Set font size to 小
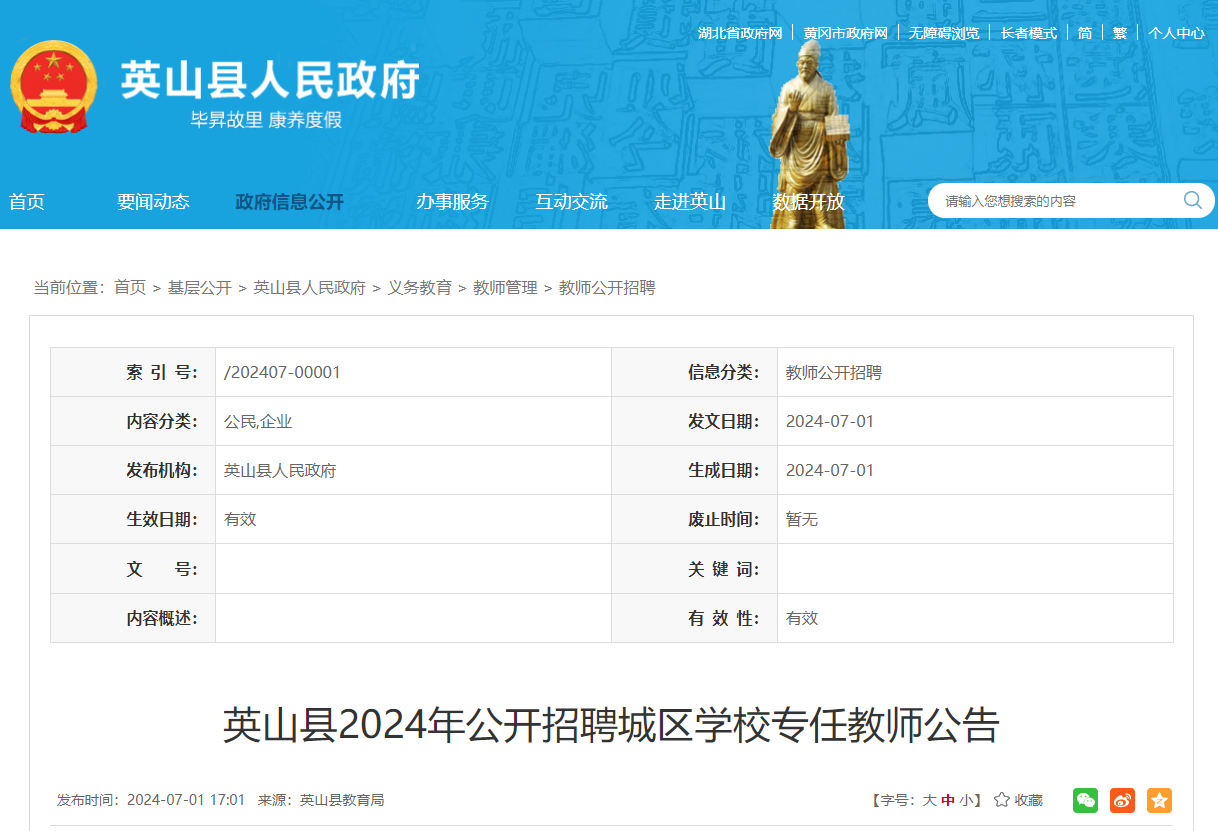This screenshot has height=831, width=1218. point(965,800)
